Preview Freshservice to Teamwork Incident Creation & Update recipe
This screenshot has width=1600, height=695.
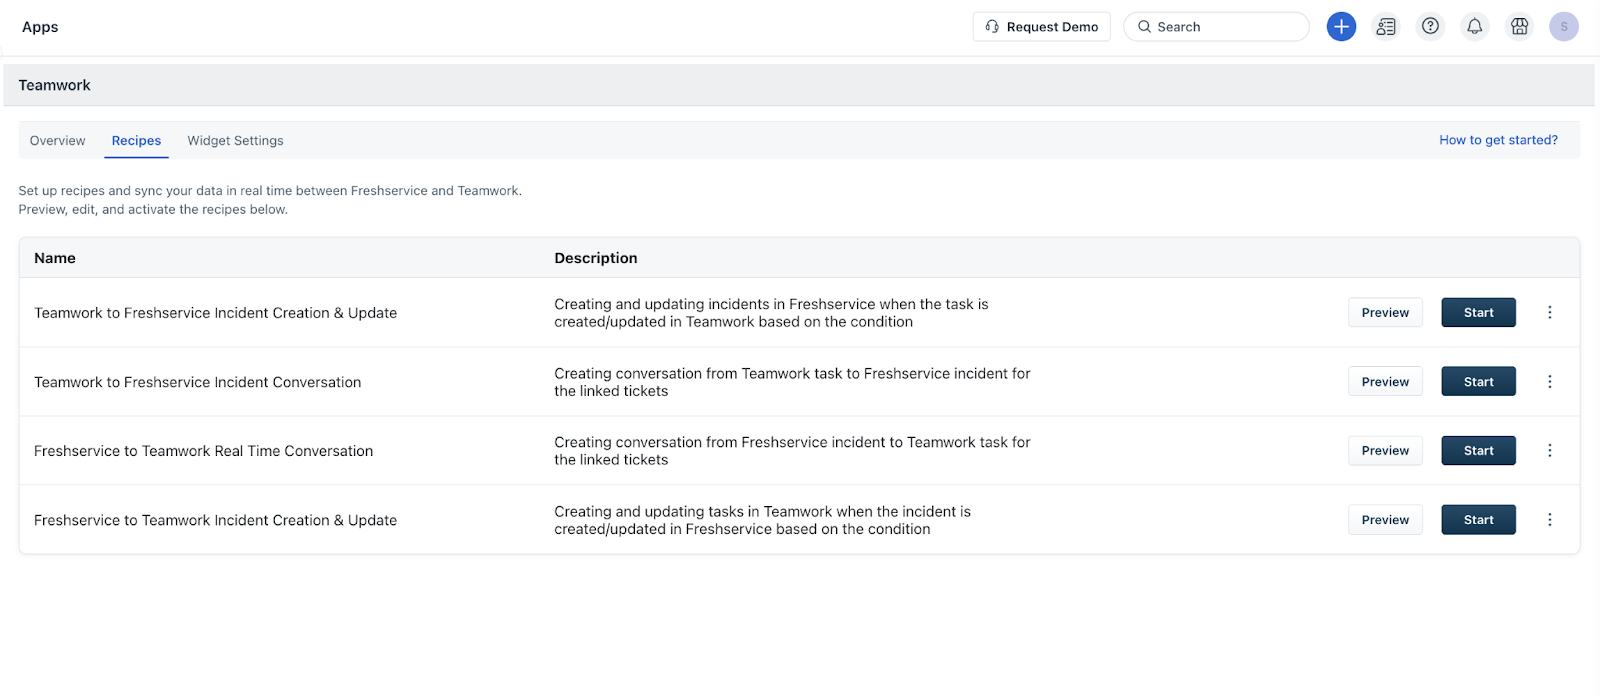(1385, 520)
